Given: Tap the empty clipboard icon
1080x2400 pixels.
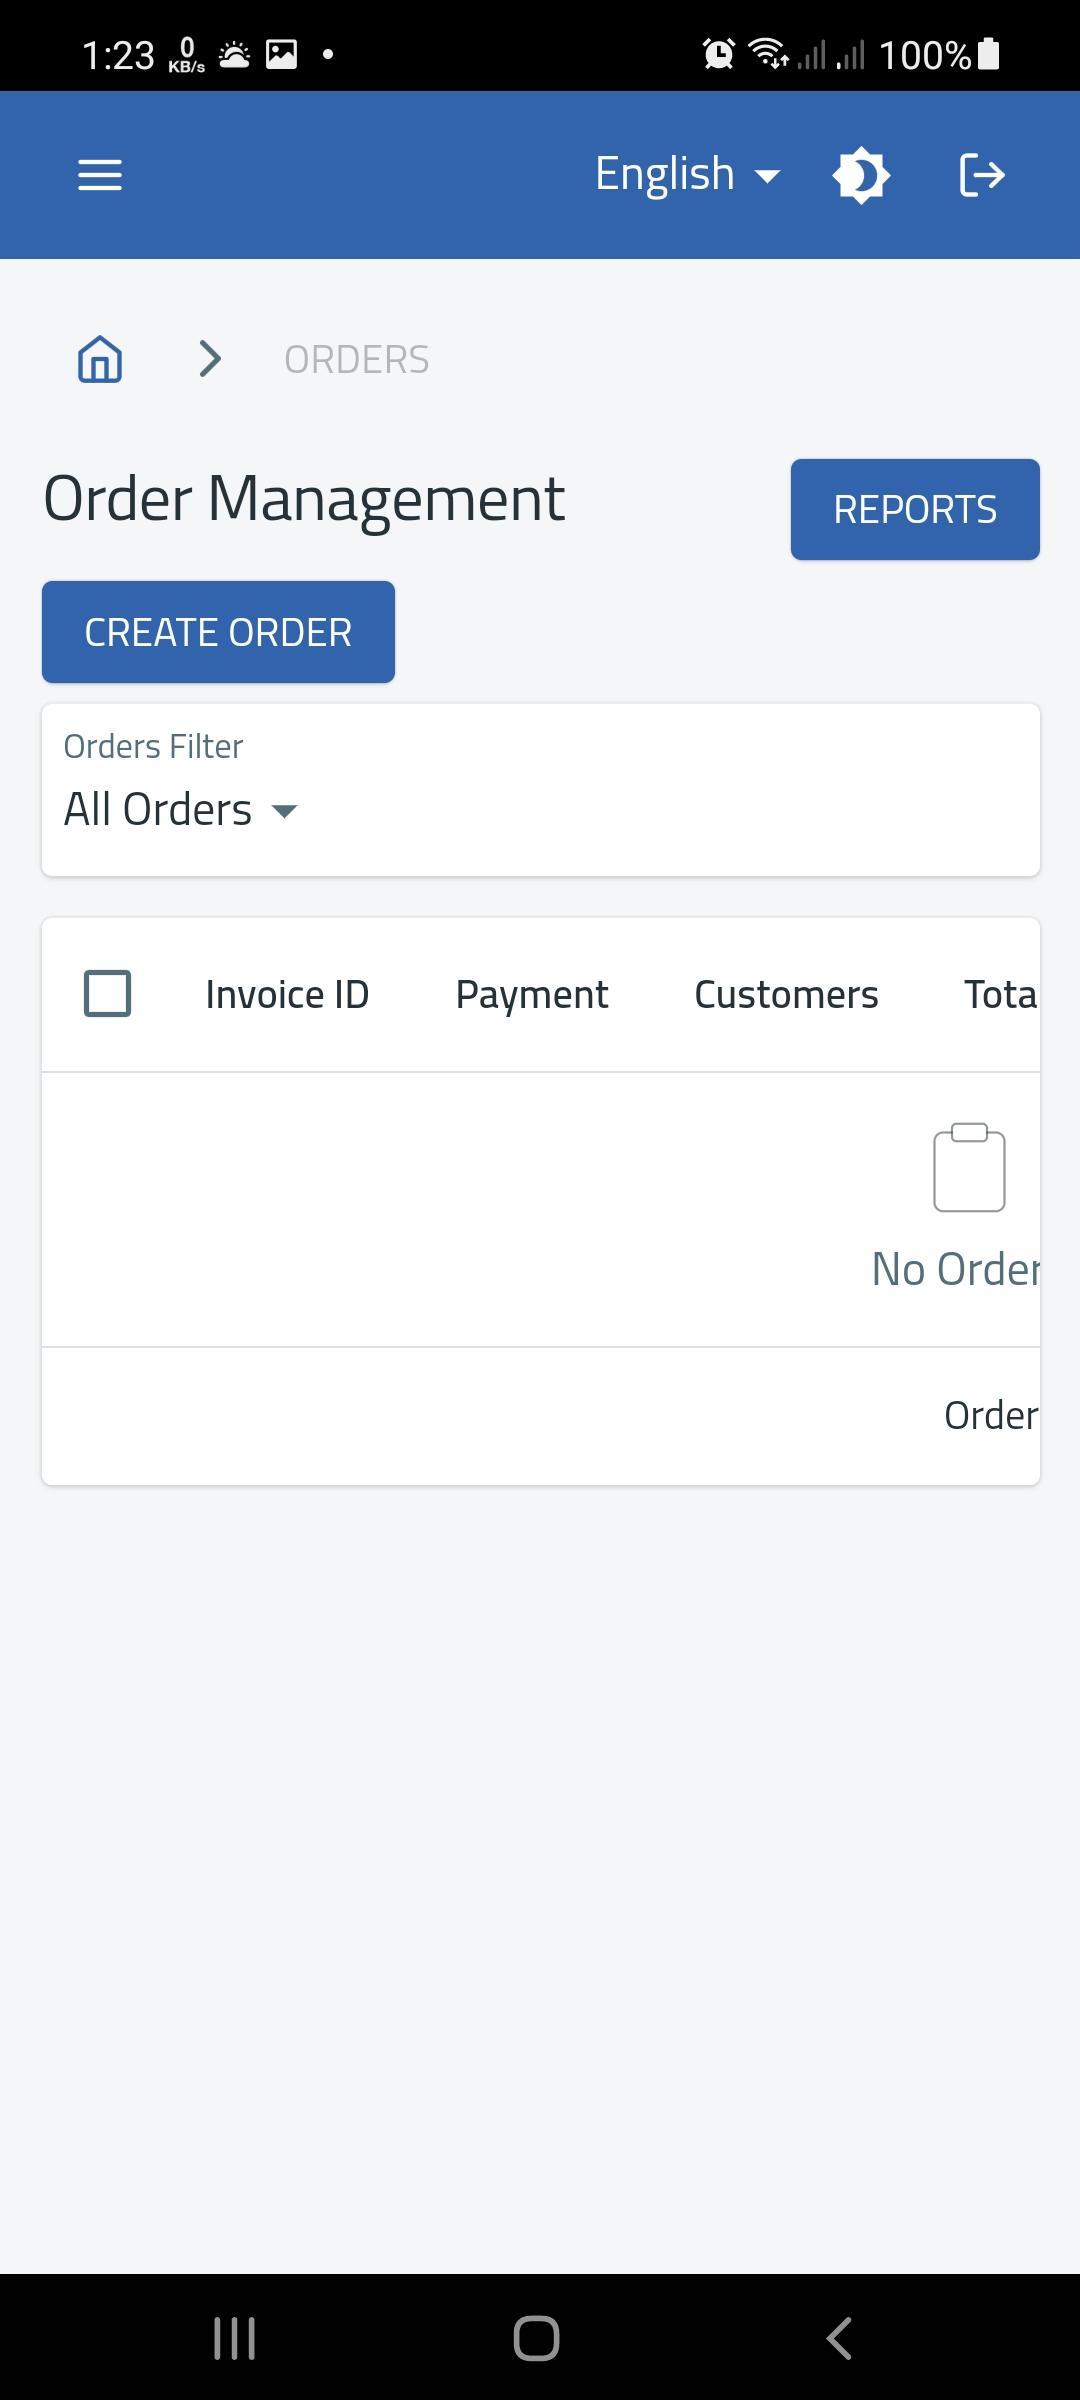Looking at the screenshot, I should click(x=969, y=1167).
